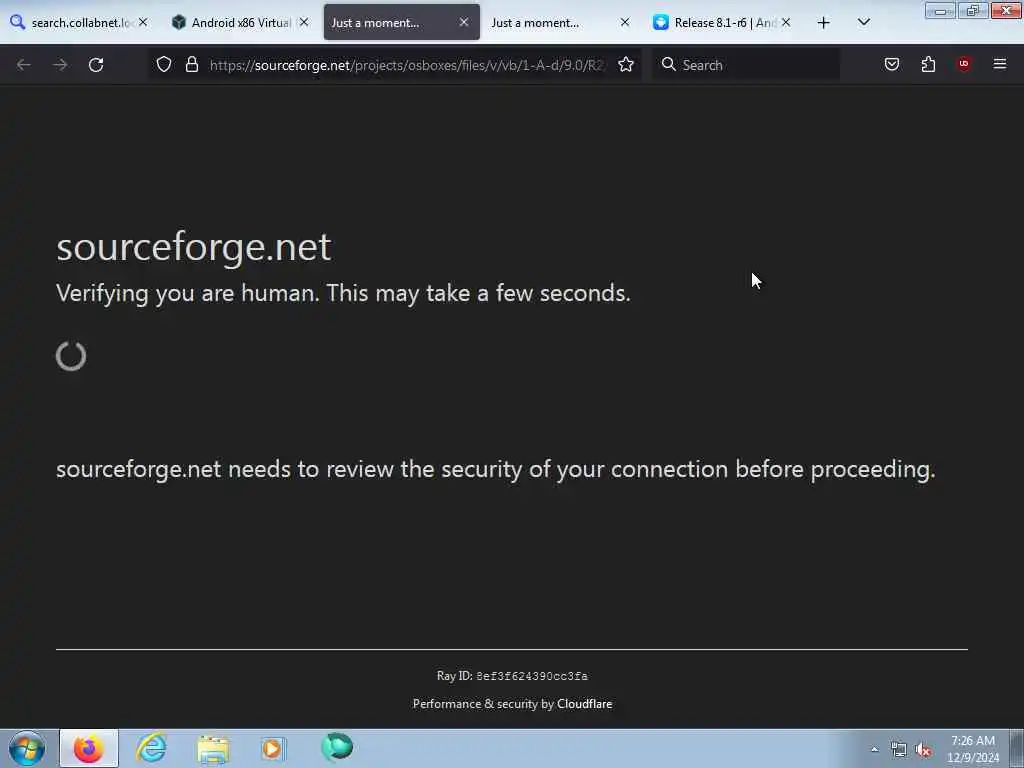Click the loading spinner on the page
The height and width of the screenshot is (768, 1024).
[71, 356]
